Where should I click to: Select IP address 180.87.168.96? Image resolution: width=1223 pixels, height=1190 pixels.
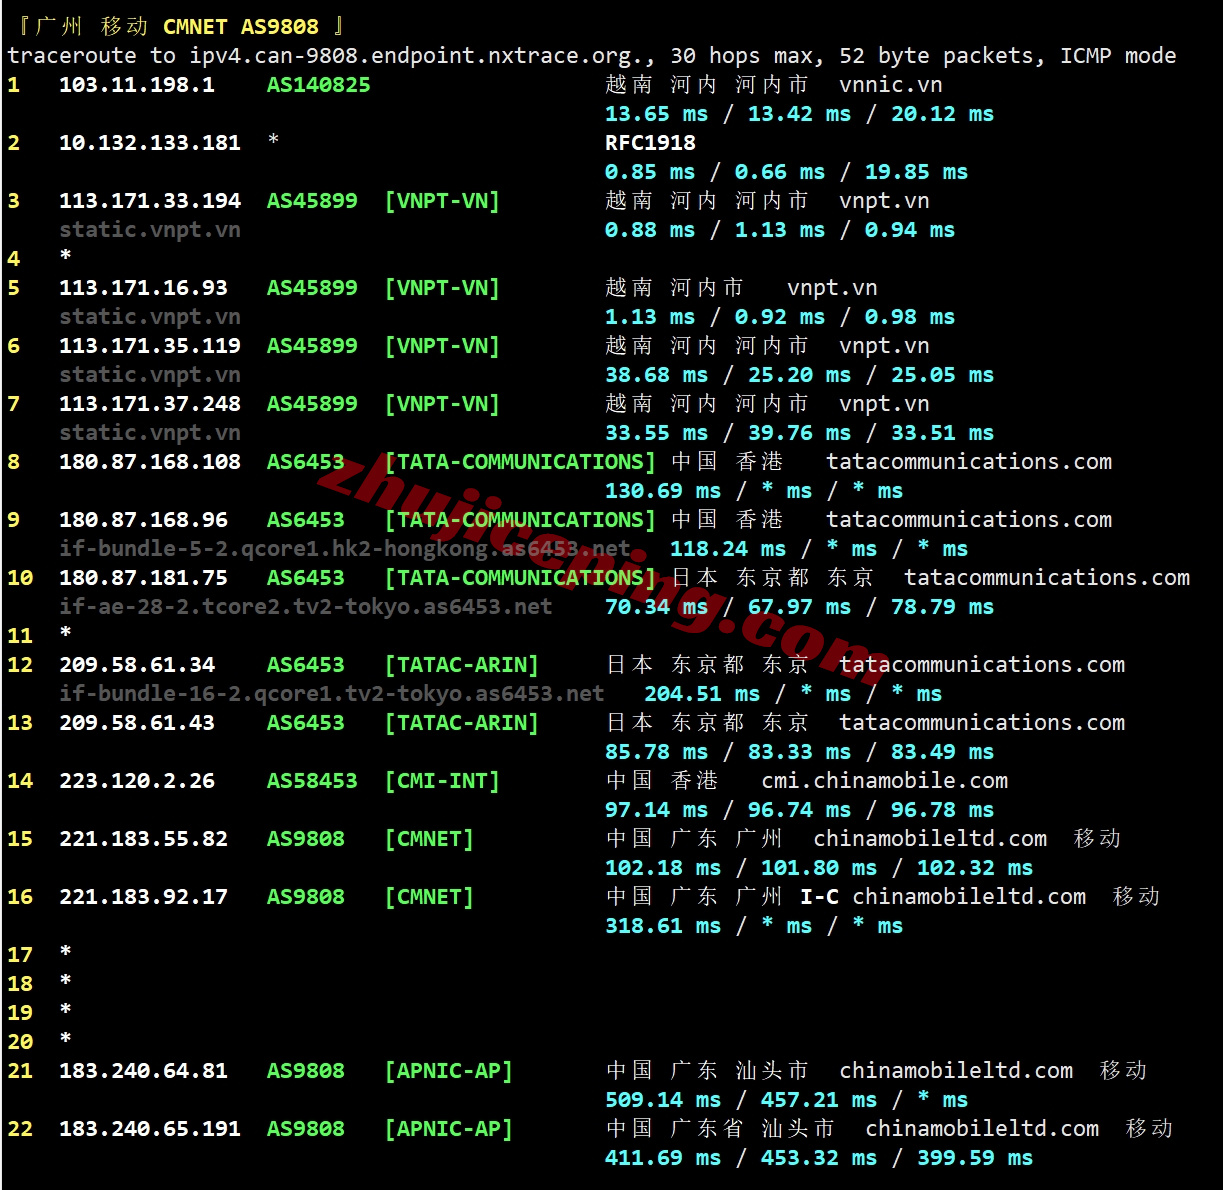pos(144,520)
